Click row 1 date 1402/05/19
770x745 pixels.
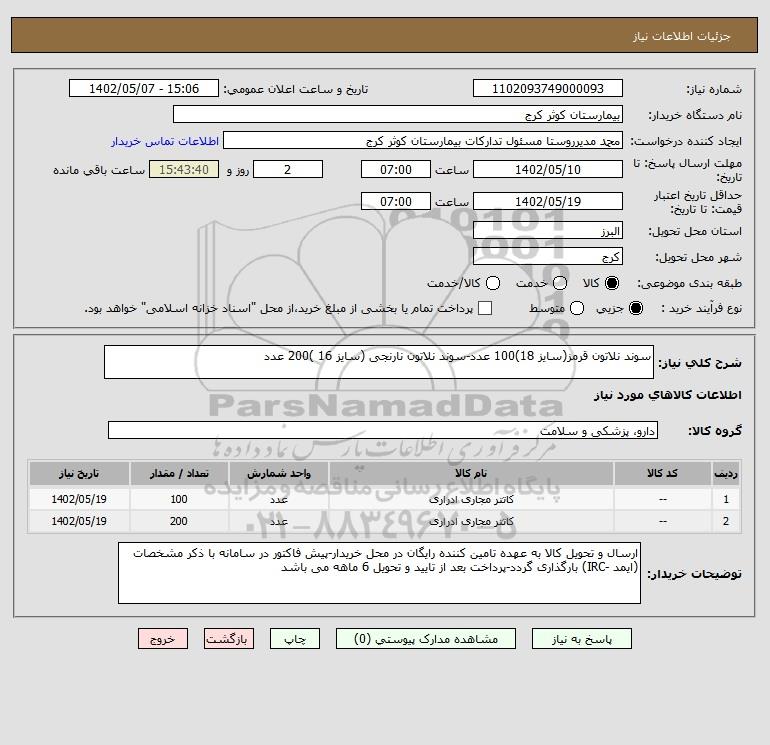pos(79,499)
